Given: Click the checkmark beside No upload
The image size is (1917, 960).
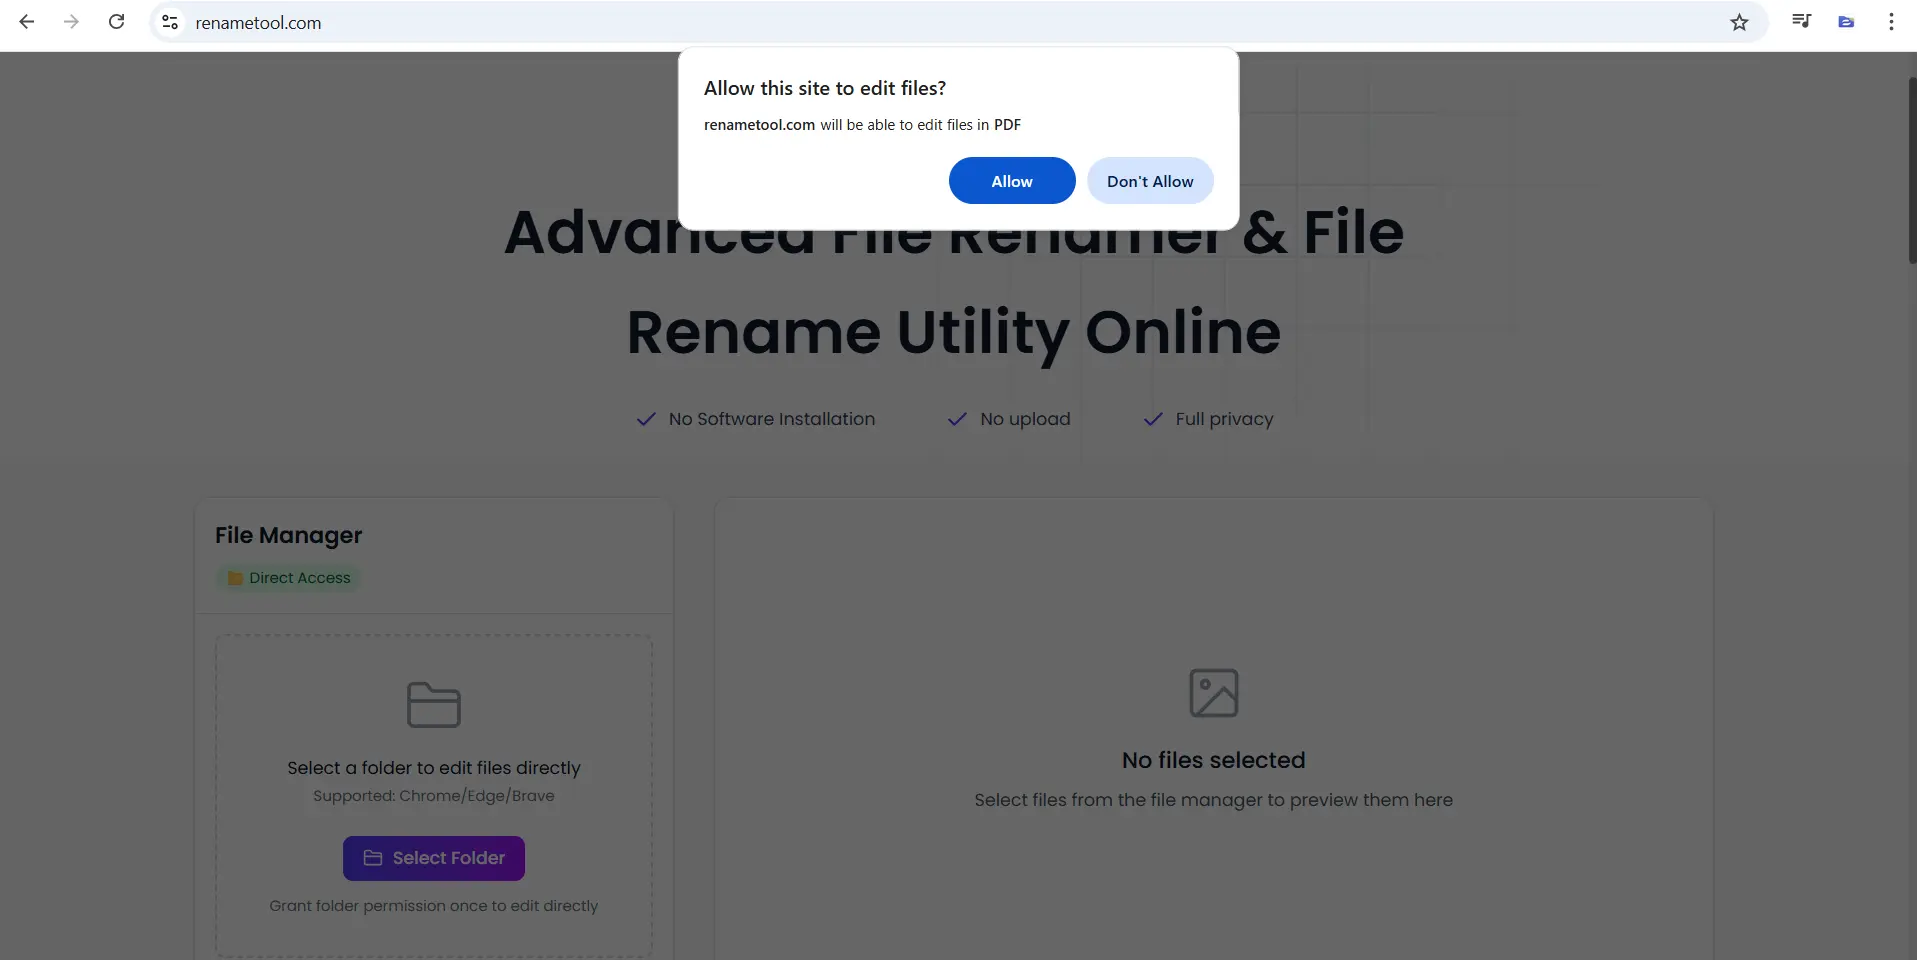Looking at the screenshot, I should point(958,419).
